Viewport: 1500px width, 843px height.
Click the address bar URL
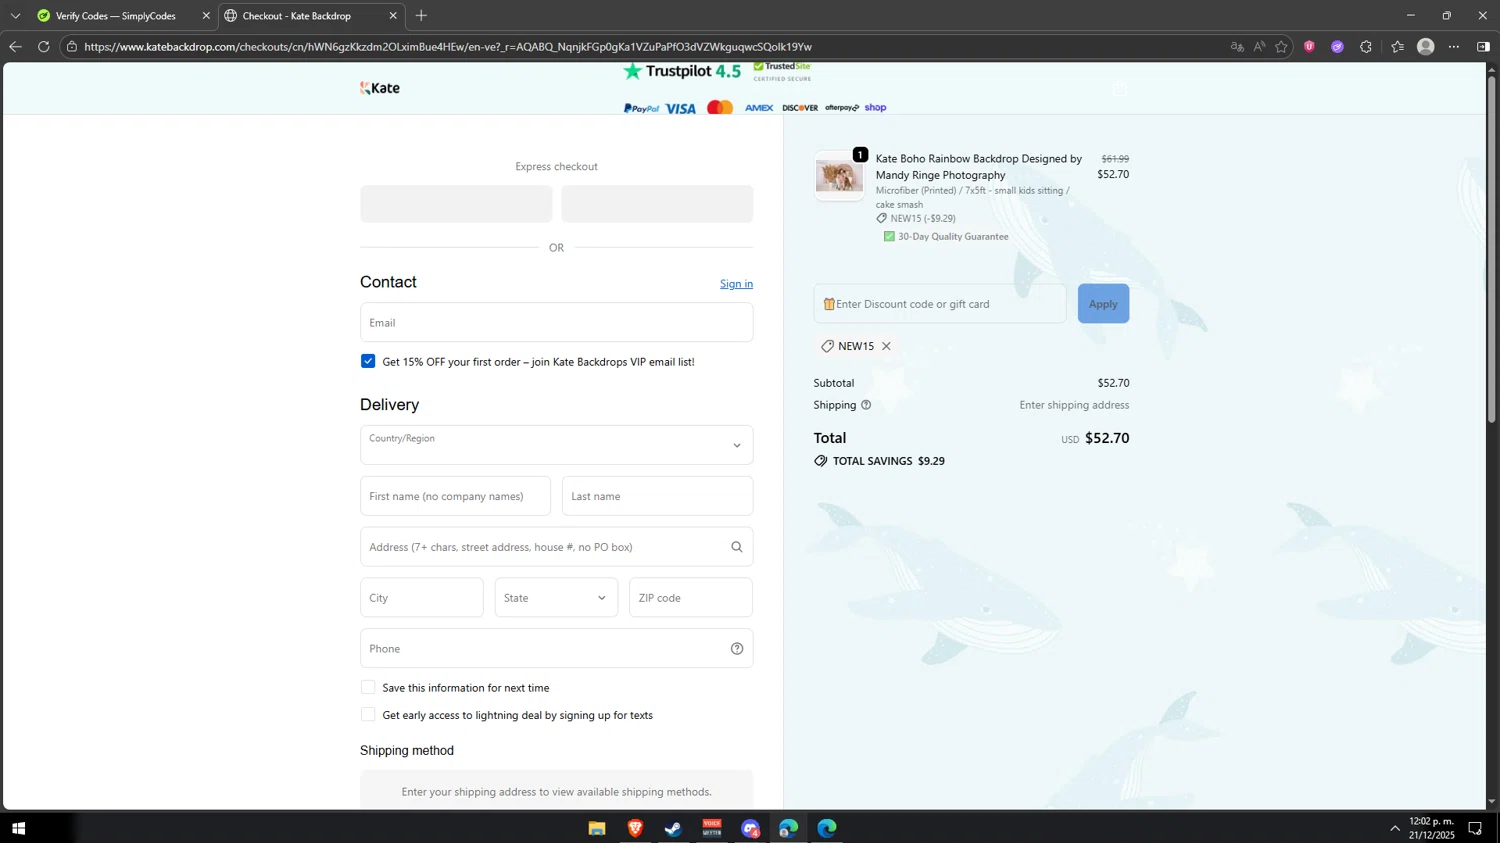click(448, 47)
